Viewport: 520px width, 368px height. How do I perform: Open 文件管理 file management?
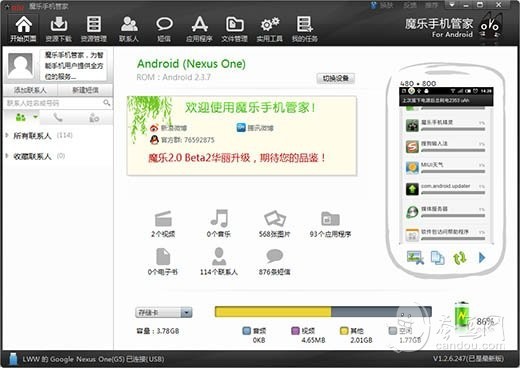(235, 29)
